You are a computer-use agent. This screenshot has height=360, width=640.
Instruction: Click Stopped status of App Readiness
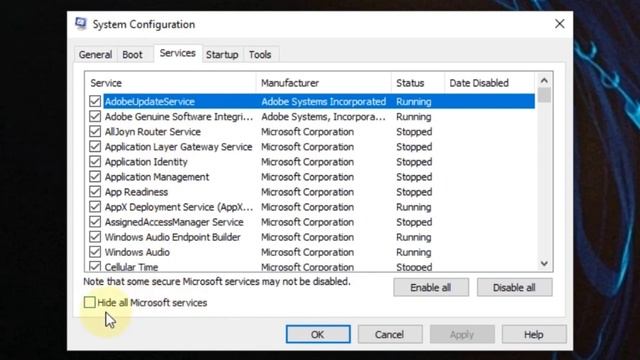point(414,192)
